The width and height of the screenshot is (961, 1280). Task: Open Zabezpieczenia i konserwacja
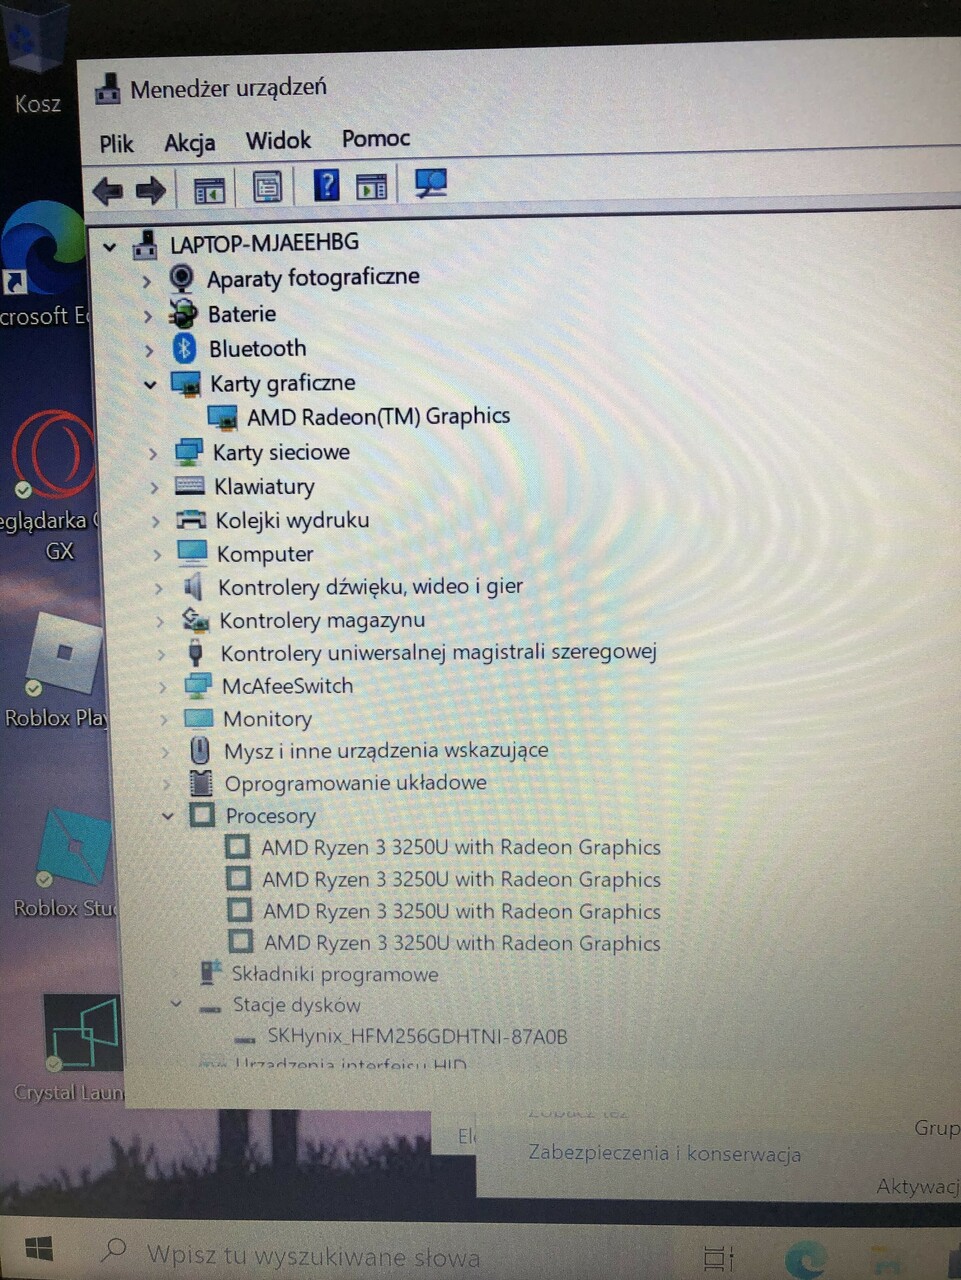click(x=664, y=1153)
